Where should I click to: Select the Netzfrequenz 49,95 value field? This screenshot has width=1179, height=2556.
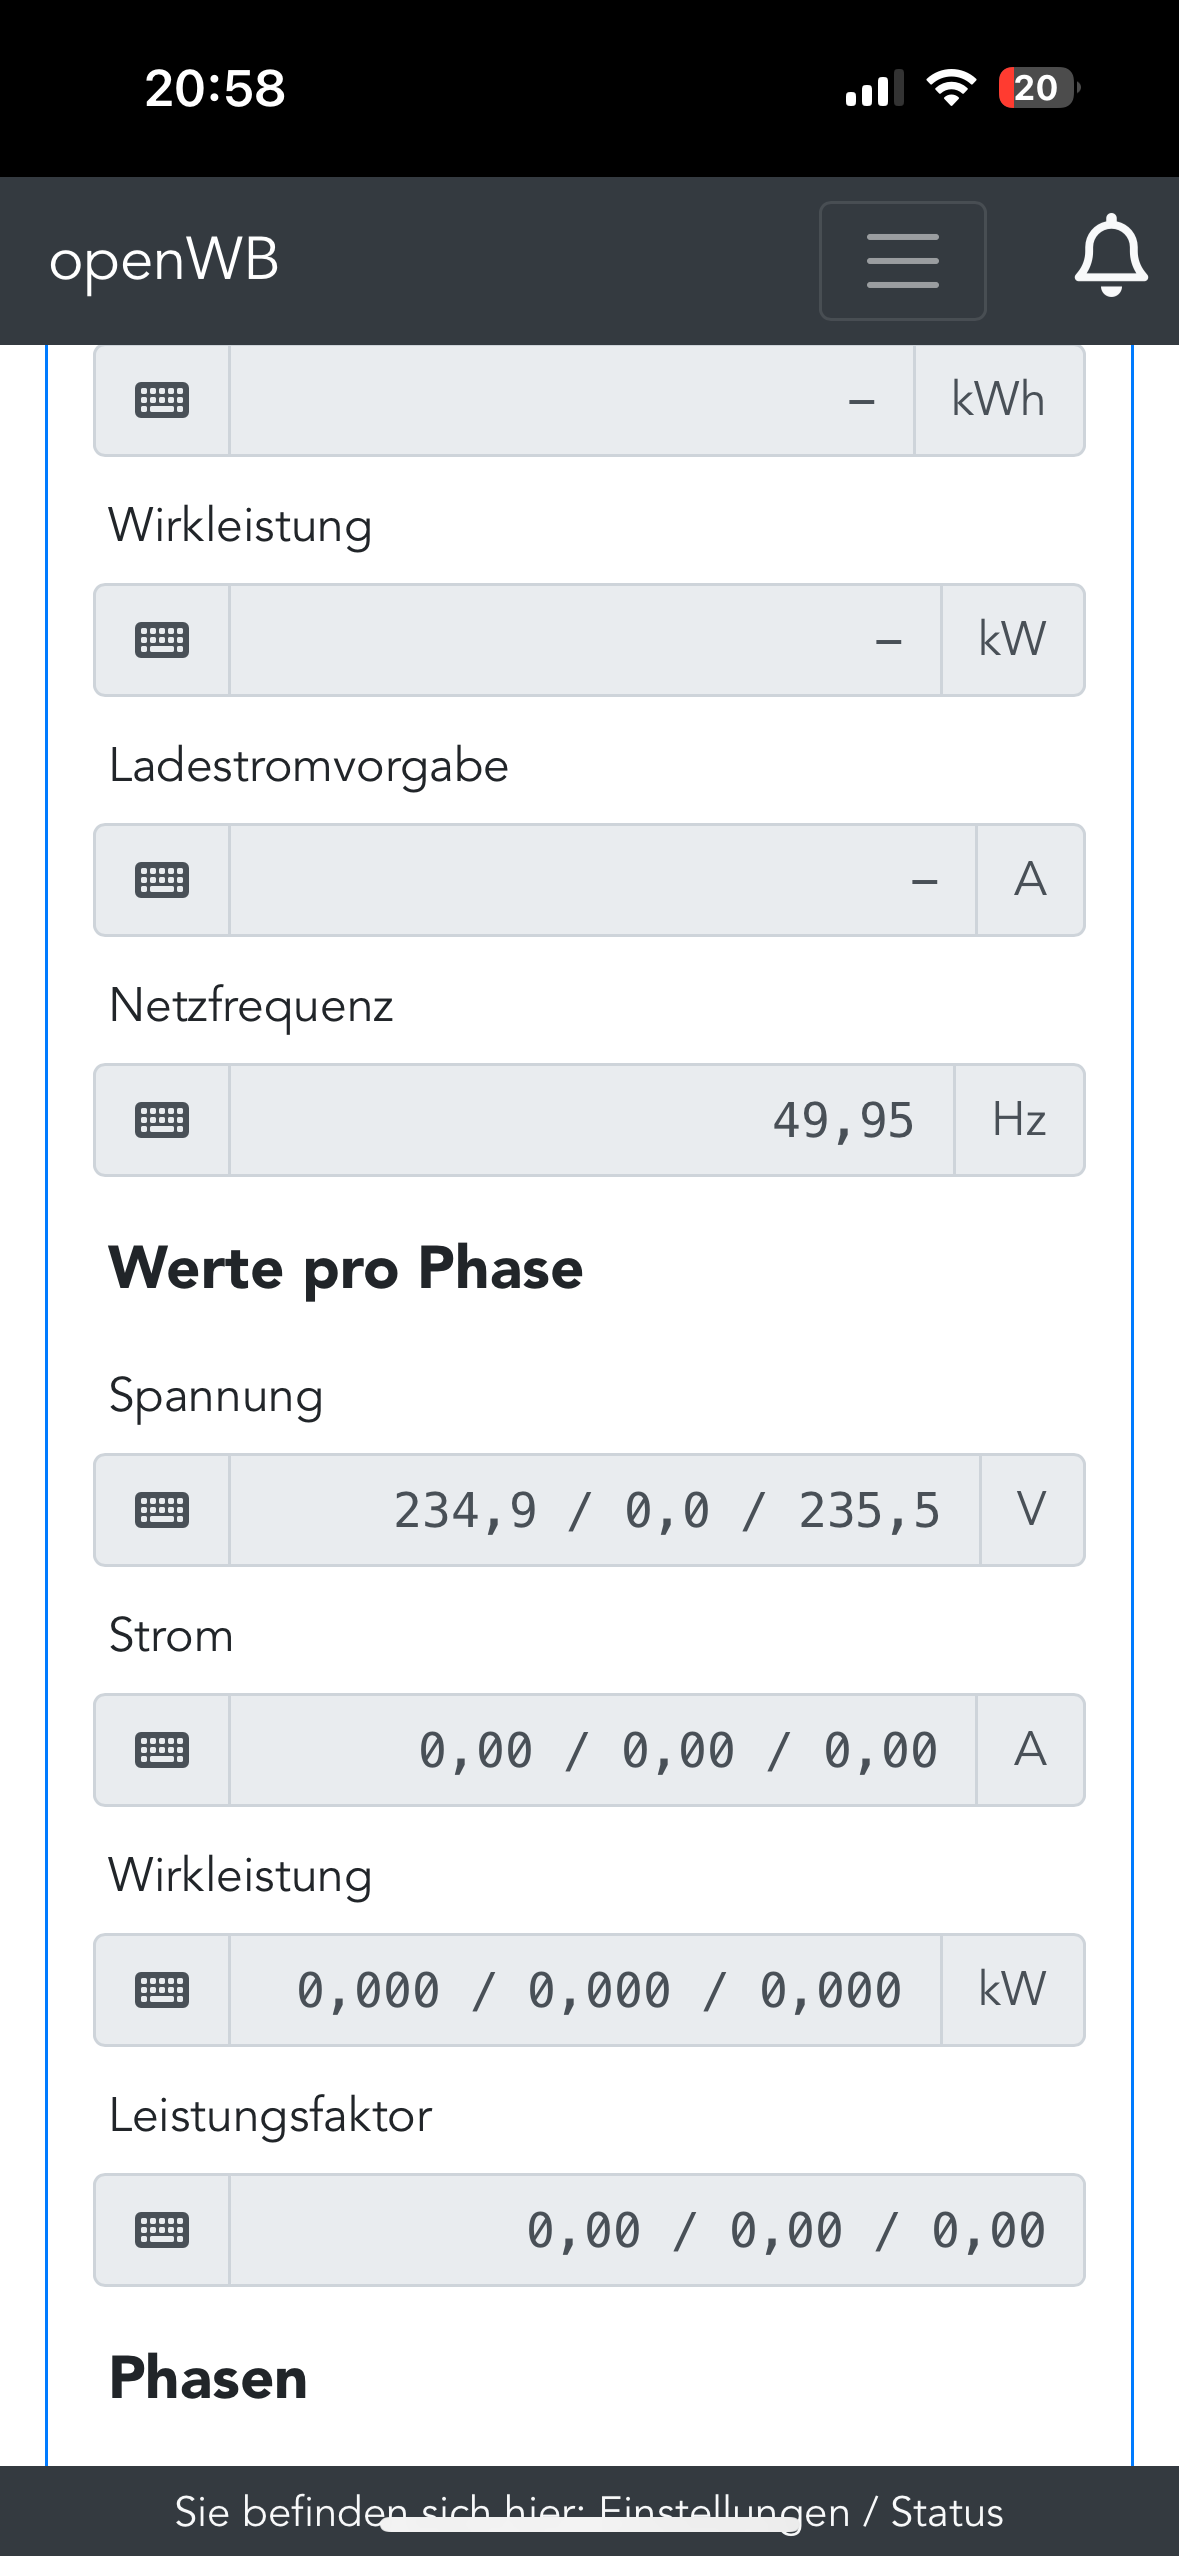coord(591,1120)
